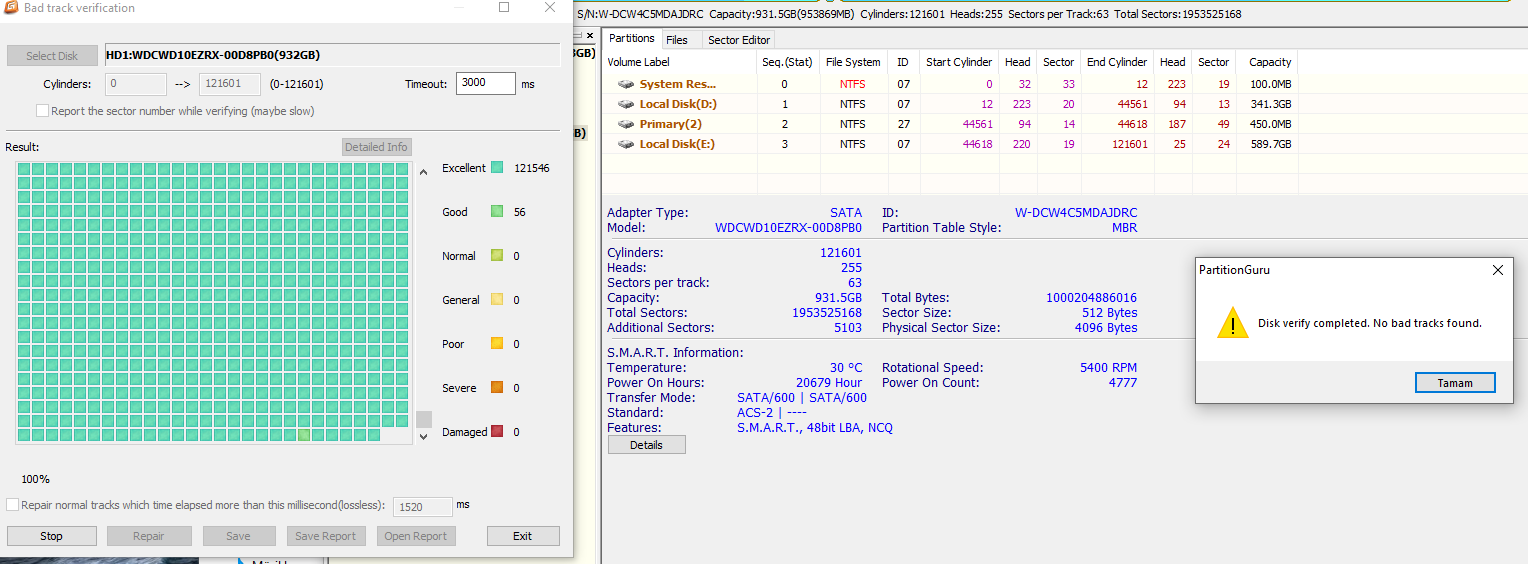
Task: Click the Power On Hours value 20679 Hour
Action: tap(829, 383)
